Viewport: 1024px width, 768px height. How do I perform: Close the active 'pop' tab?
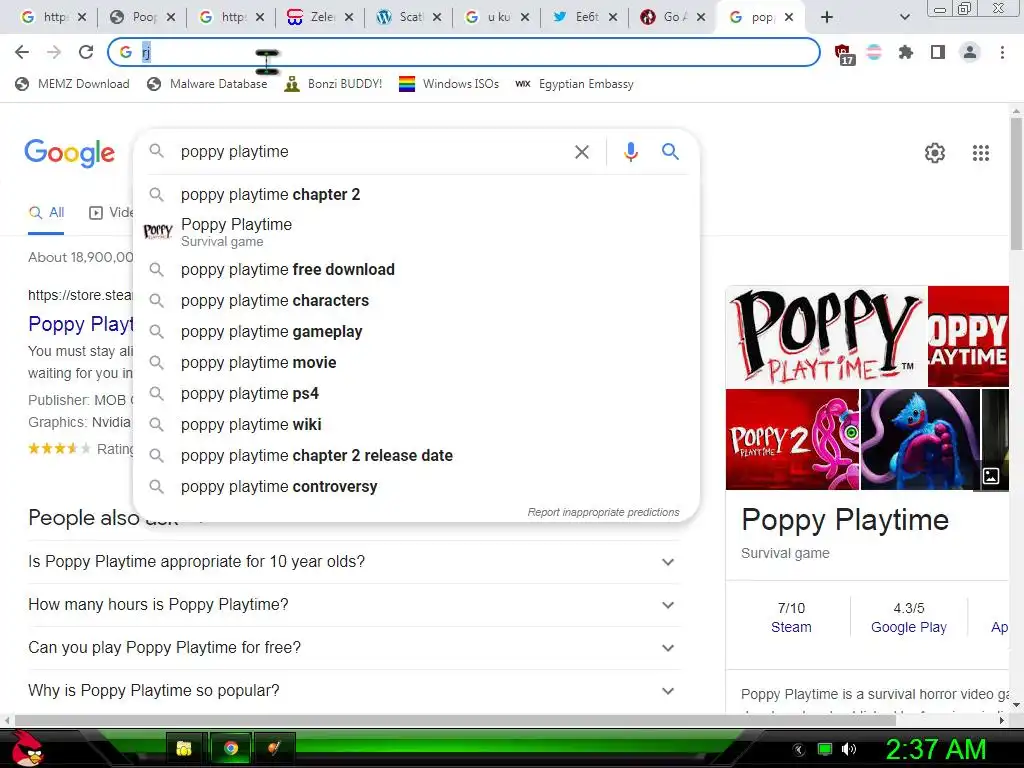point(789,18)
